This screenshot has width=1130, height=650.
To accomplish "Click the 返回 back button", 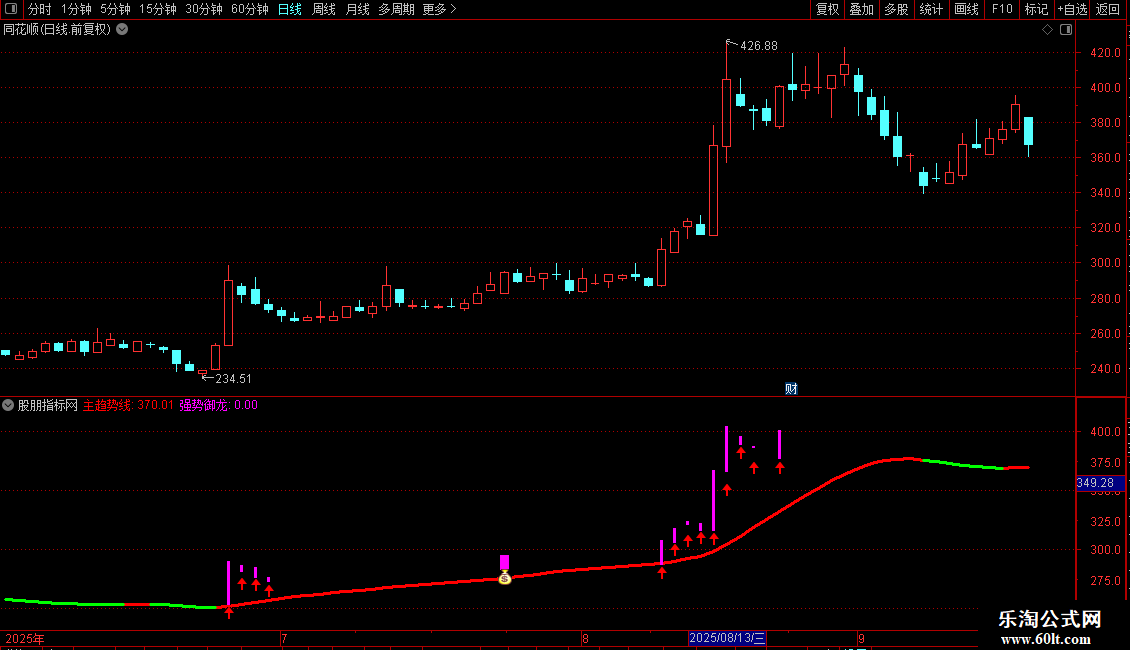I will click(x=1108, y=9).
